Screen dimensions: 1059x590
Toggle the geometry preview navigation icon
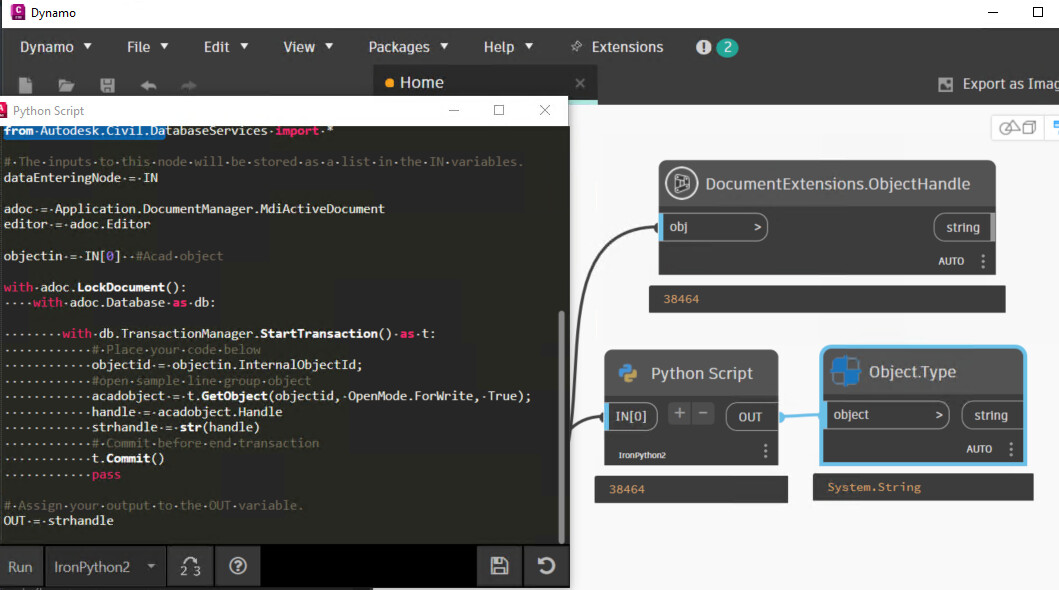1018,127
